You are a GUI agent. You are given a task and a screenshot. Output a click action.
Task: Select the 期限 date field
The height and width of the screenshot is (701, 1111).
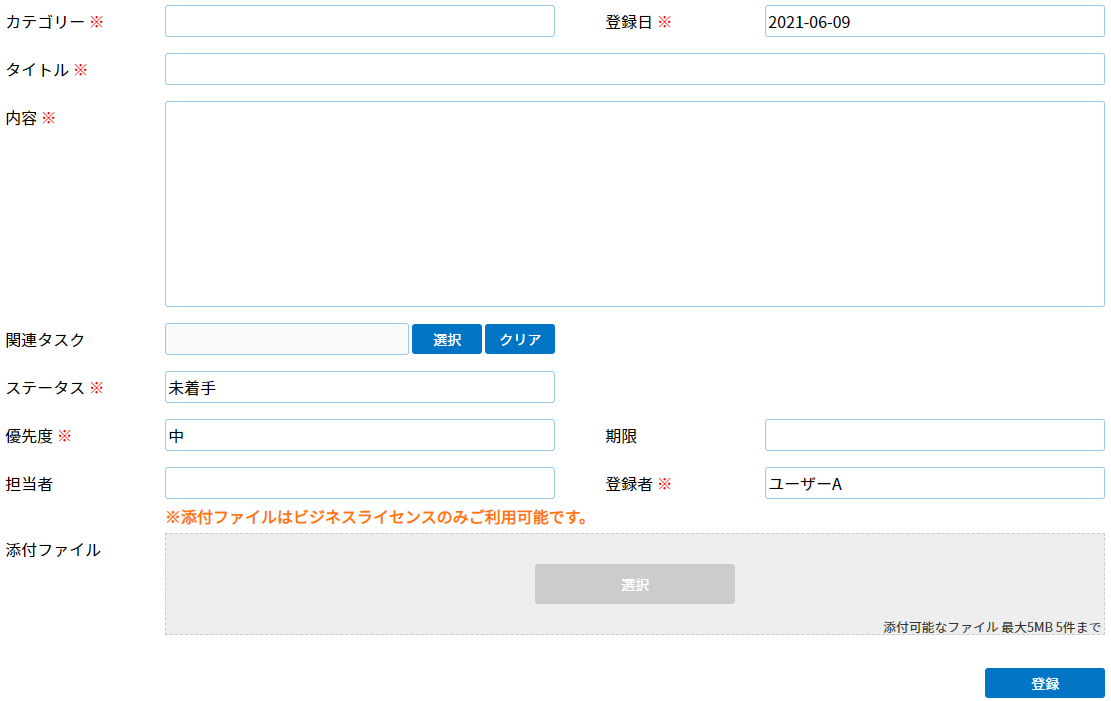pyautogui.click(x=934, y=435)
